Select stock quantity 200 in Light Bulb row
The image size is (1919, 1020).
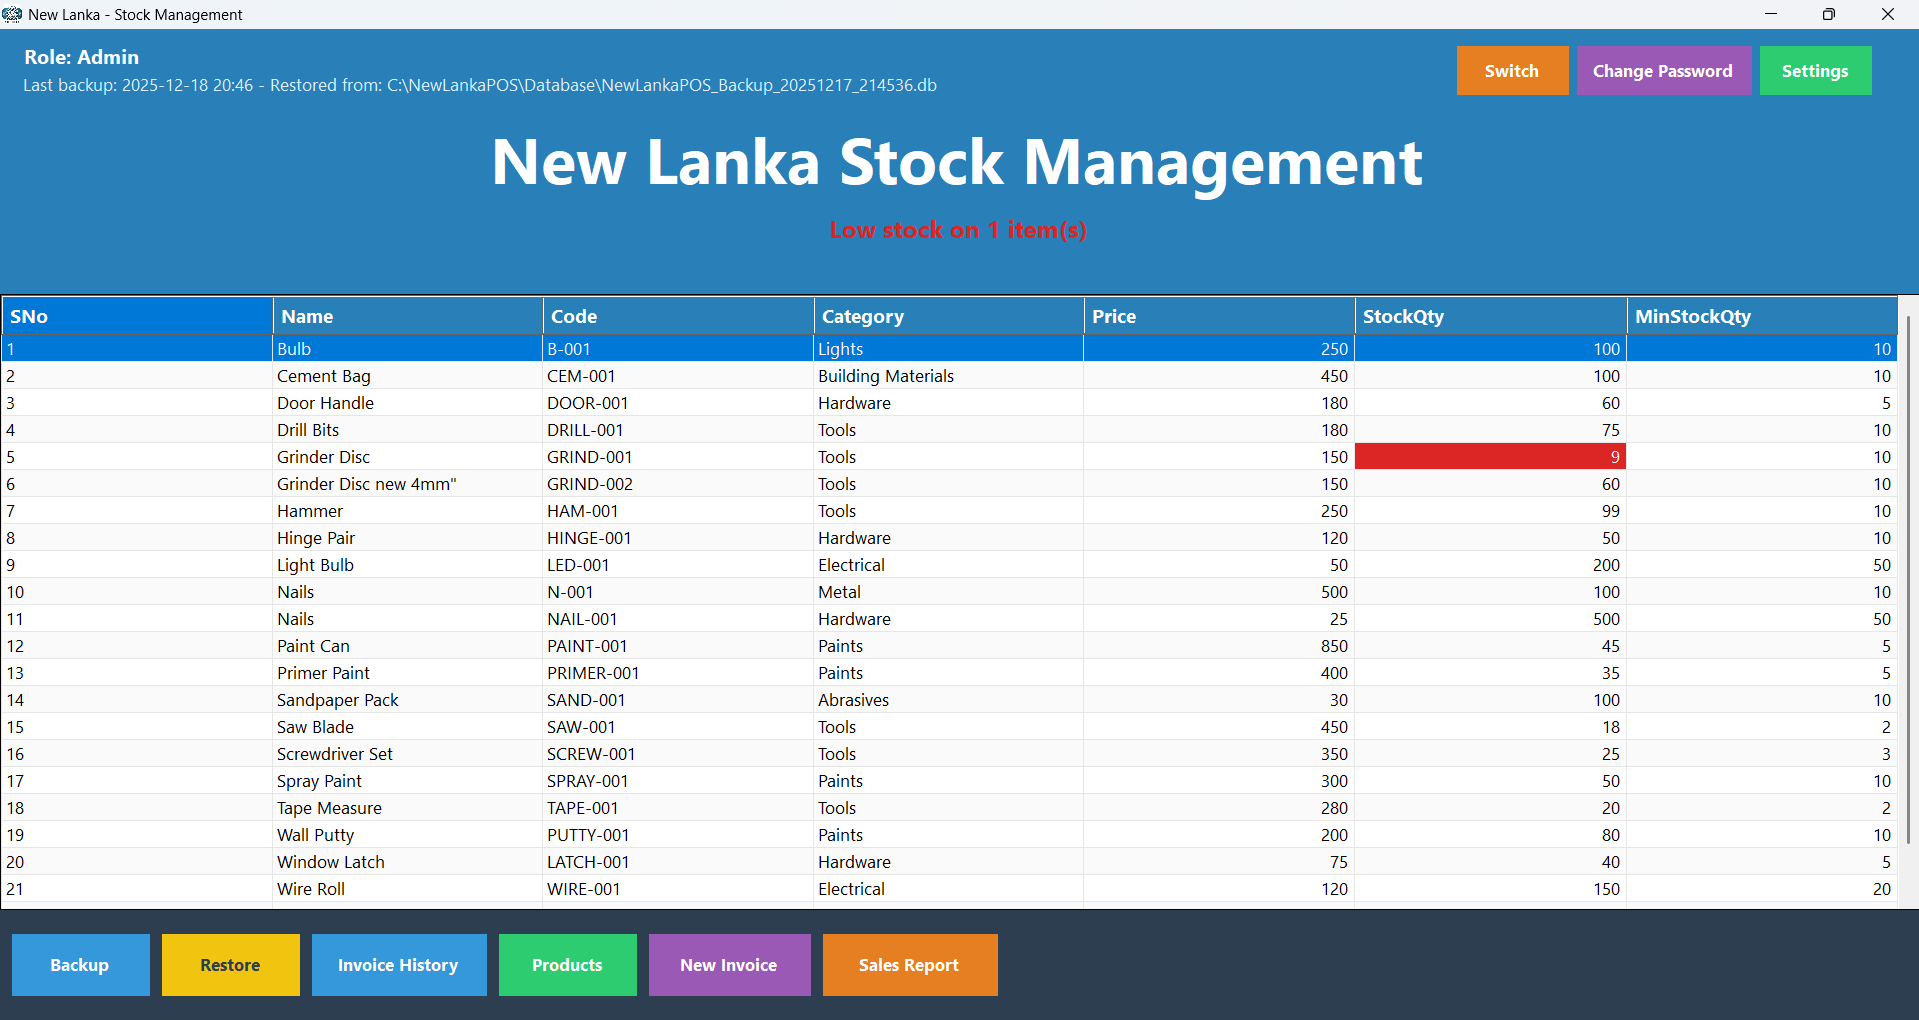1491,565
